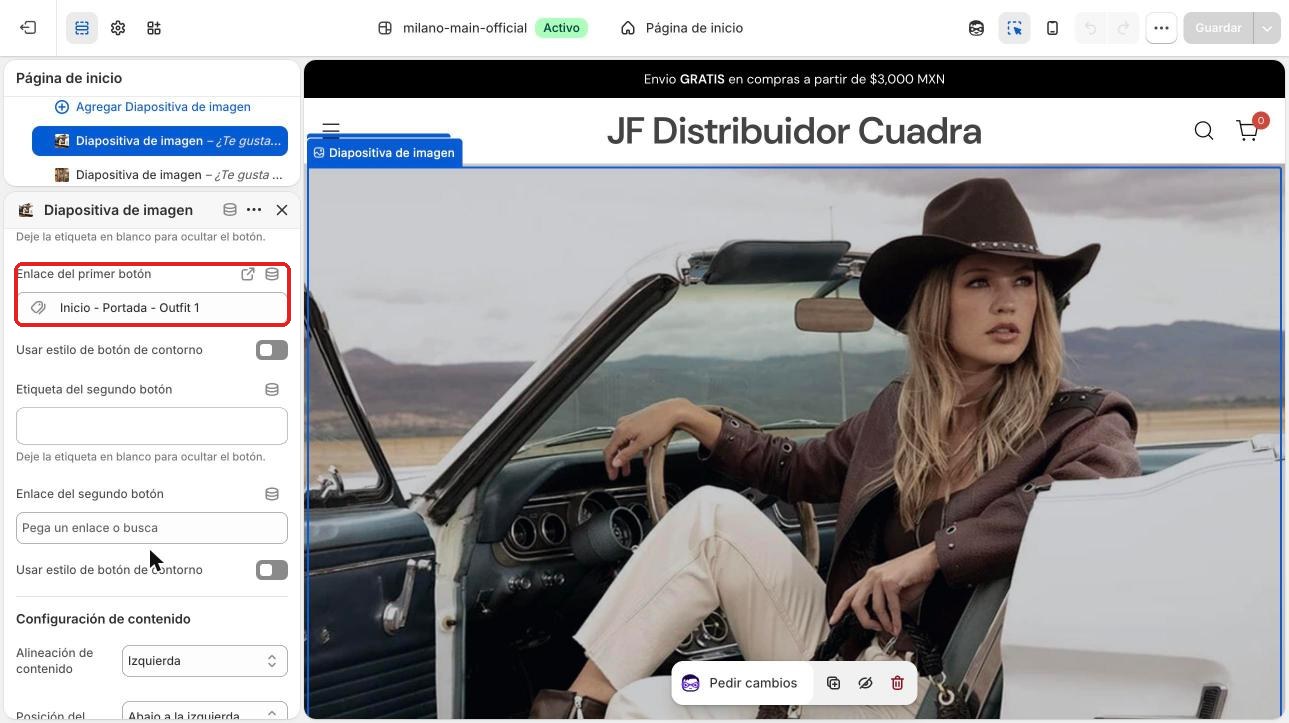Image resolution: width=1289 pixels, height=723 pixels.
Task: Select the second Diapositiva de imagen row
Action: (160, 175)
